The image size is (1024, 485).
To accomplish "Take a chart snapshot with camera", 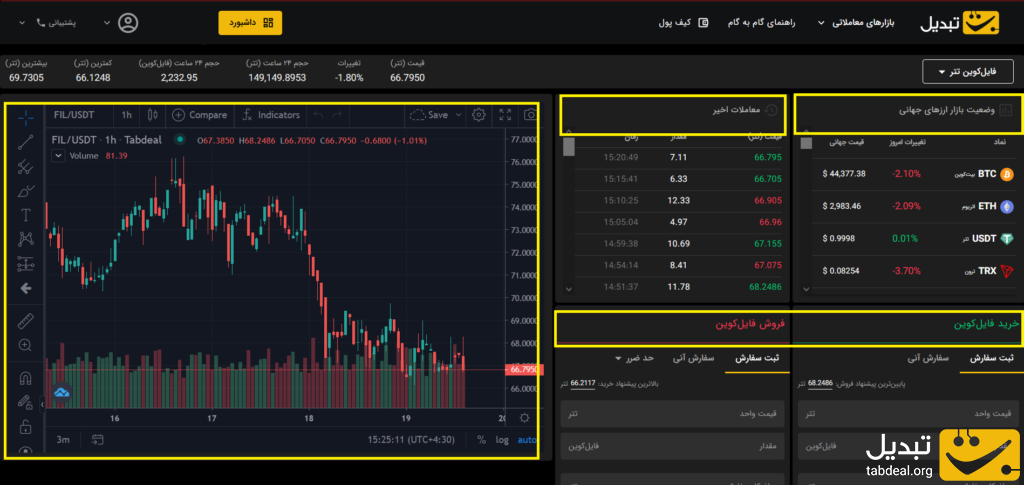I will [531, 115].
